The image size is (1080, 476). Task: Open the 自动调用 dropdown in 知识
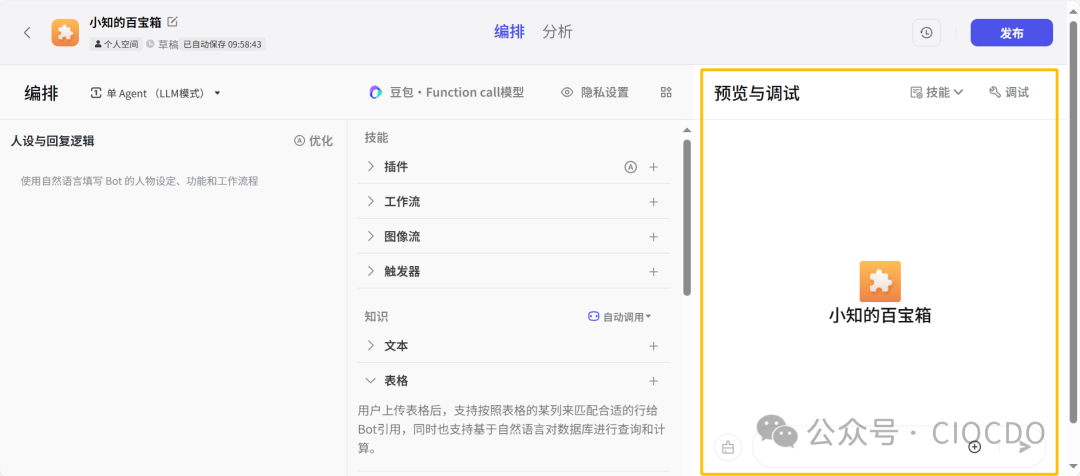point(620,316)
